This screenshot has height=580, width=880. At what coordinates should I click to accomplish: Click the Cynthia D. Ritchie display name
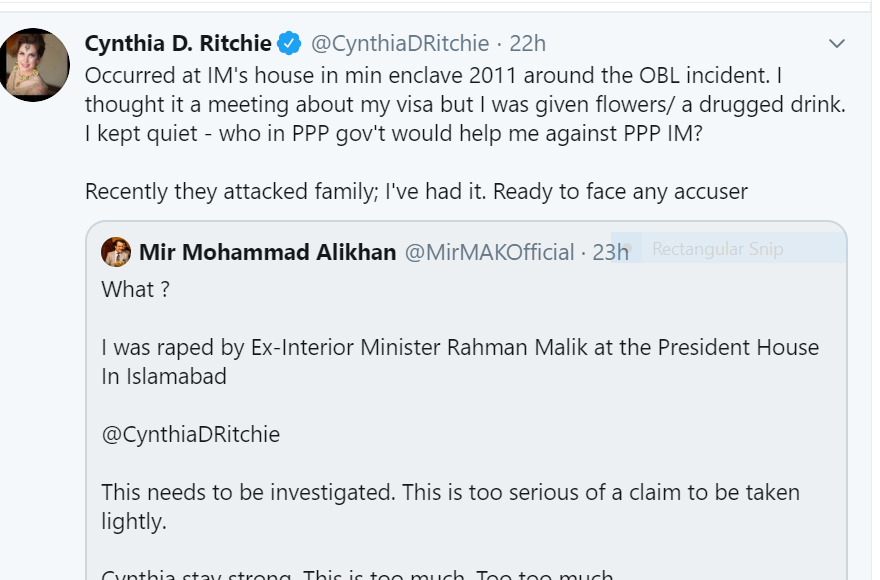click(x=178, y=43)
